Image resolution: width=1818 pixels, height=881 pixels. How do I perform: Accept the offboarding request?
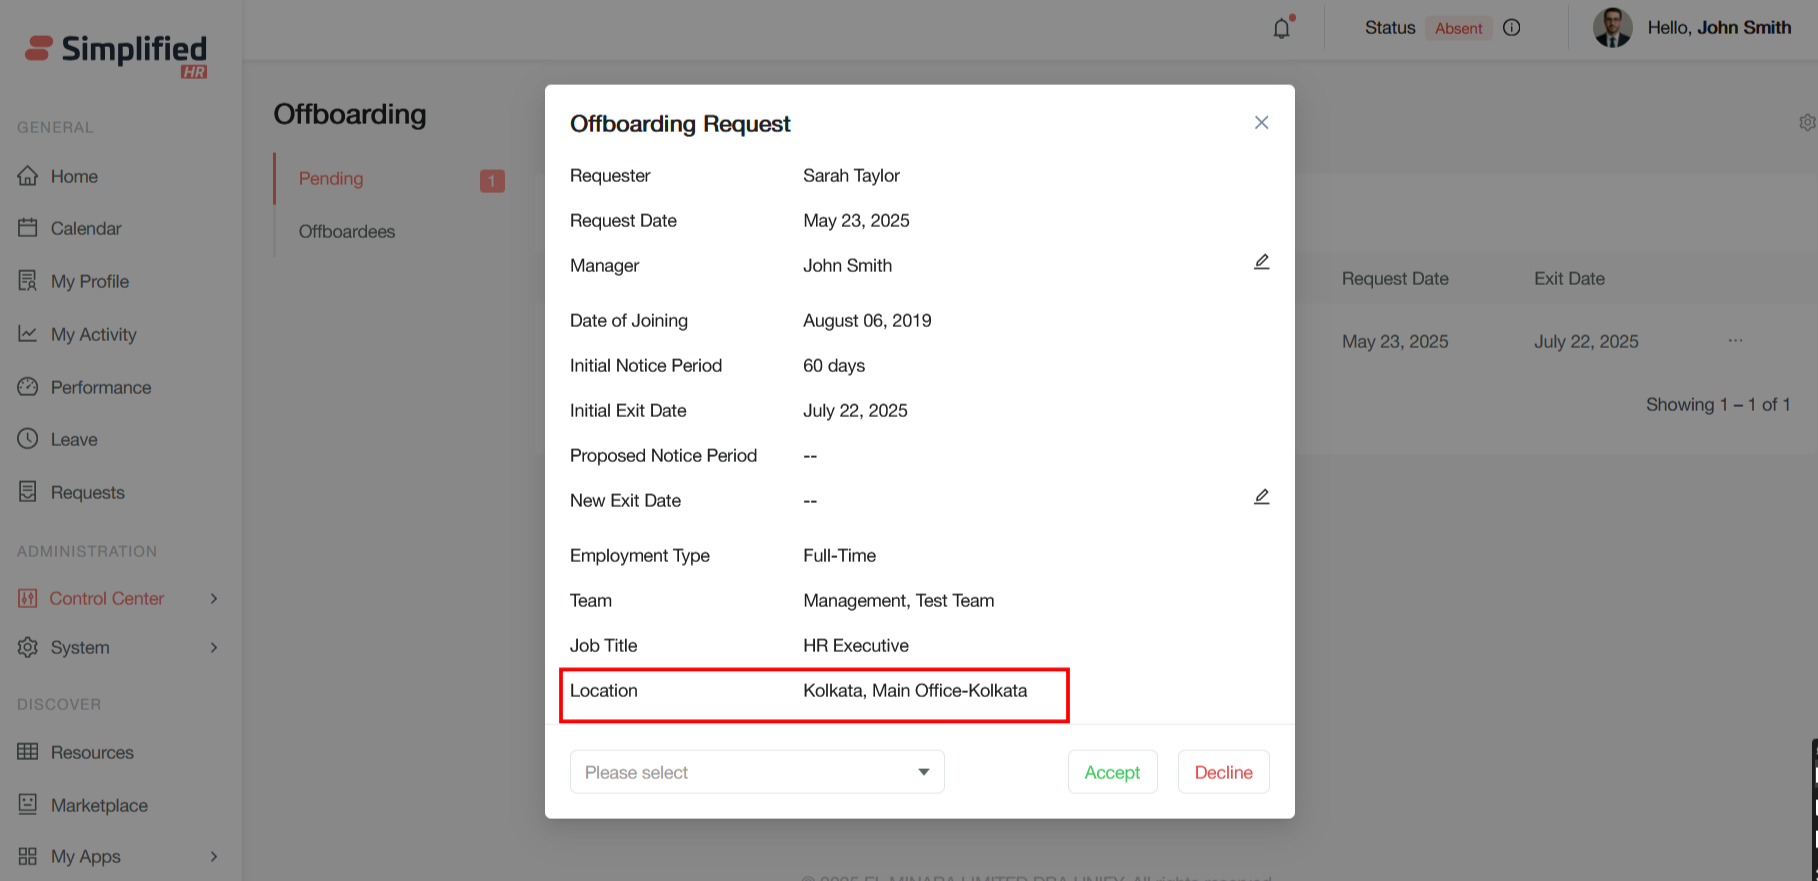click(x=1112, y=772)
